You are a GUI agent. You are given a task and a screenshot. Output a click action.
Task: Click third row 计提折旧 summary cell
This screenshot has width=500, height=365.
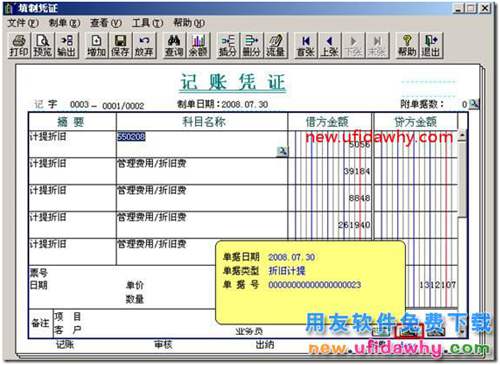coord(72,198)
